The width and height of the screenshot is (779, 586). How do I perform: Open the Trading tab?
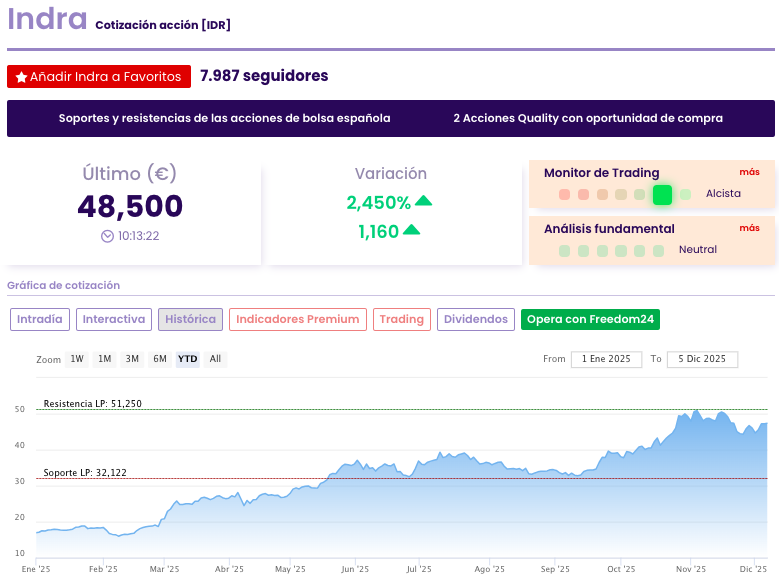coord(401,319)
